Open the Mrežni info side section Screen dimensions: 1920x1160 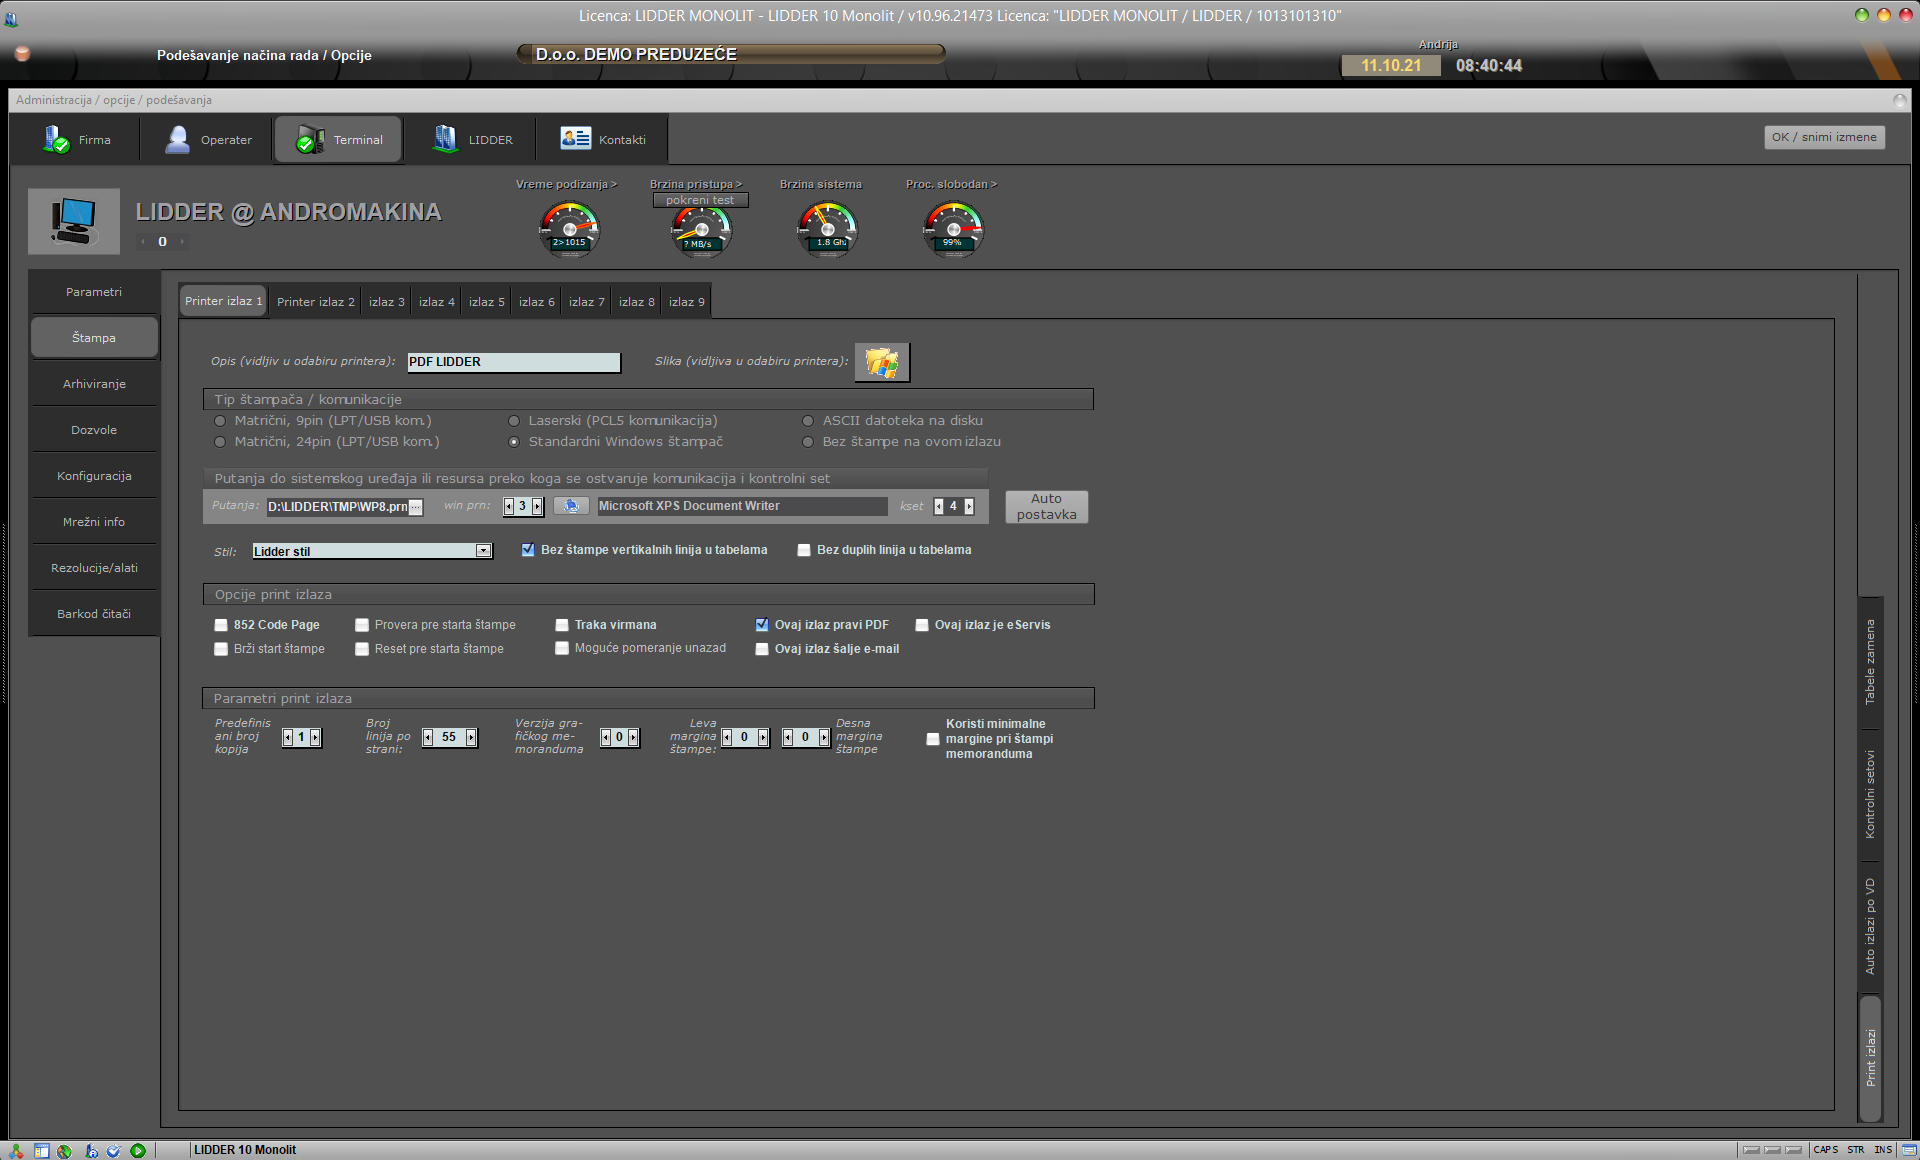point(94,522)
